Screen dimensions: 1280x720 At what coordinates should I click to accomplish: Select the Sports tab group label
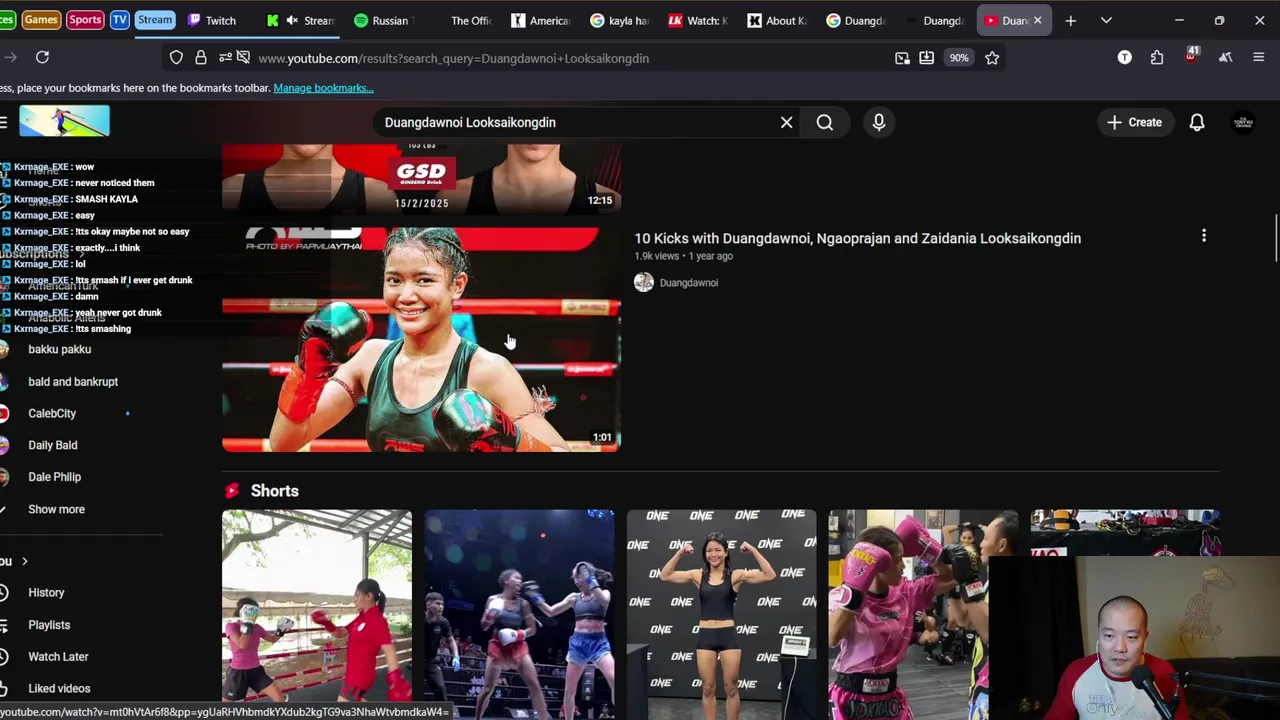pos(85,20)
